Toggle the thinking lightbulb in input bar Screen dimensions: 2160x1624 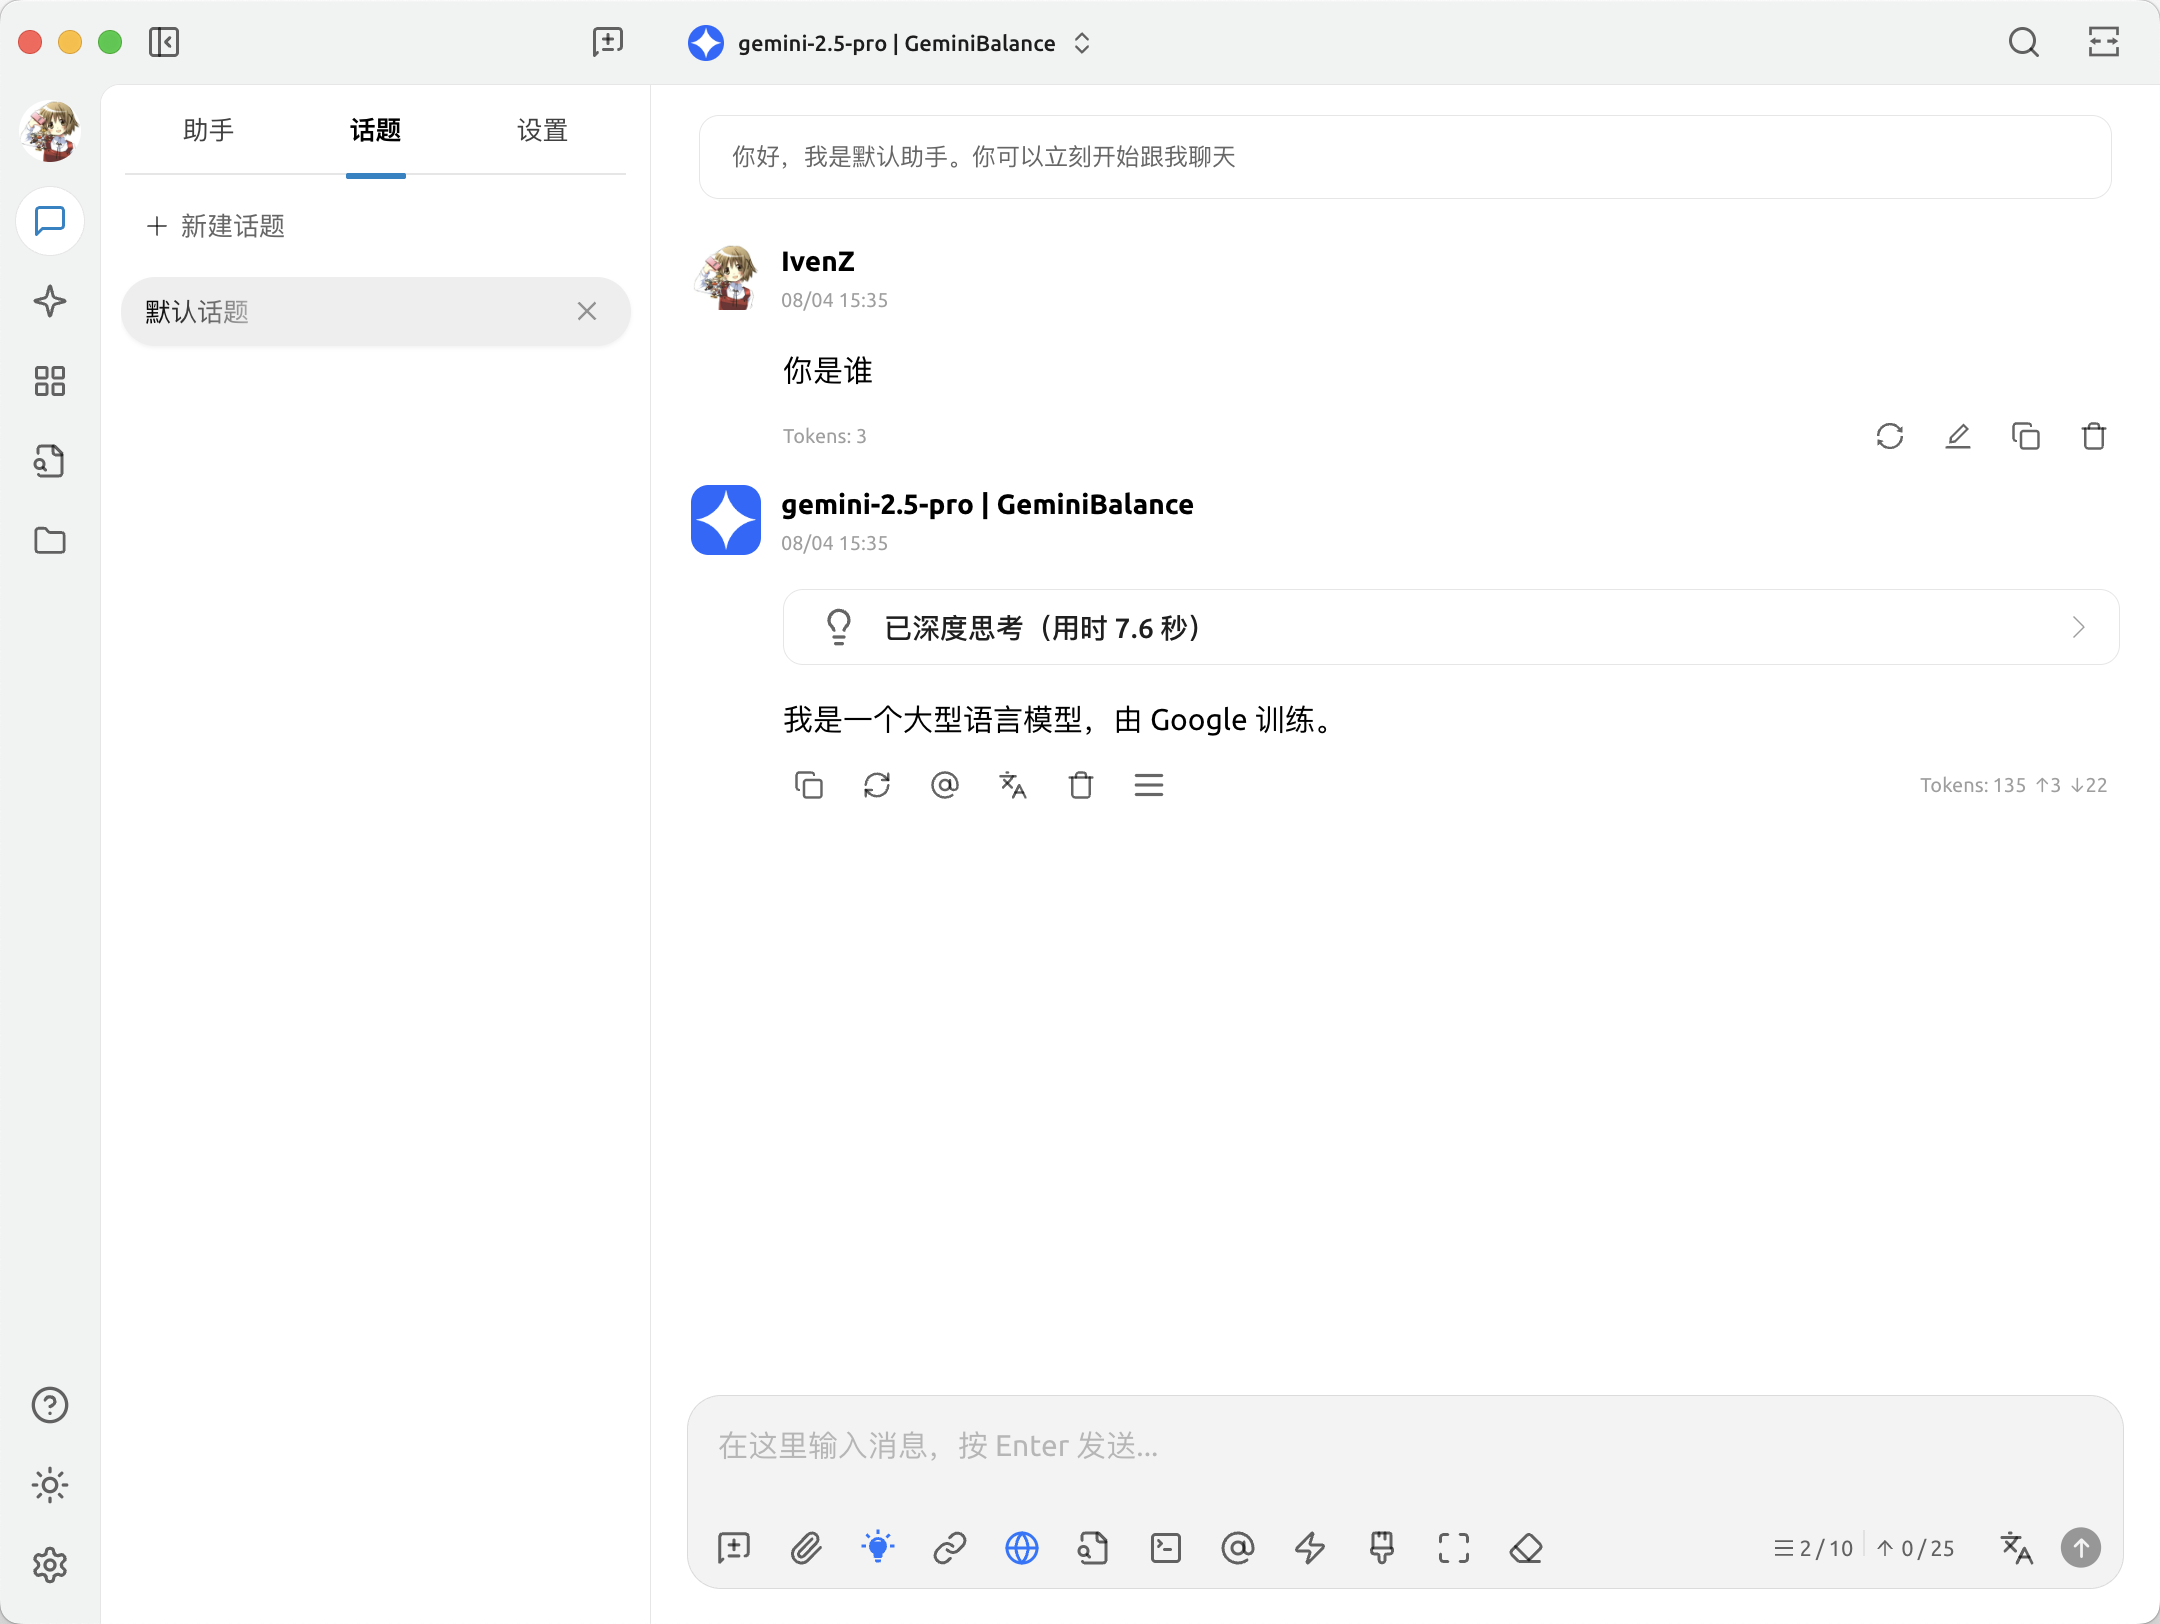[x=878, y=1548]
